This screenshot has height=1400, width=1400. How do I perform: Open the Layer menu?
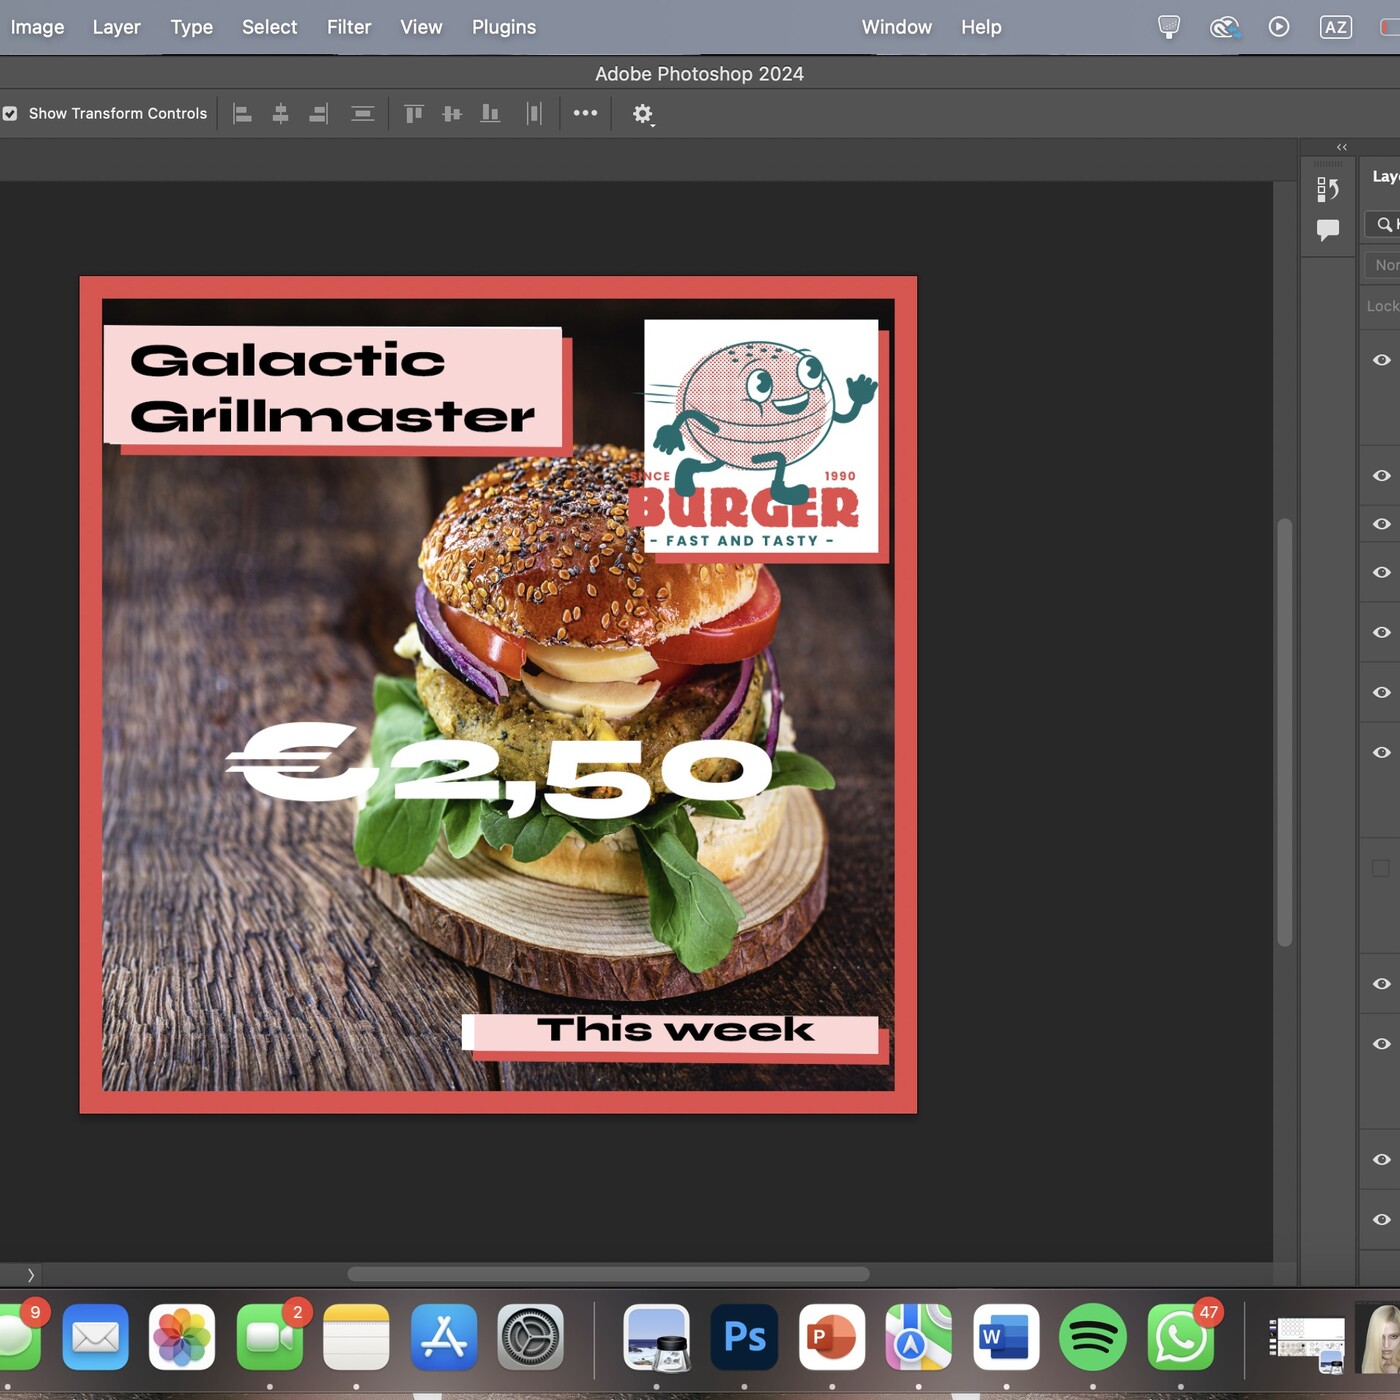click(x=117, y=27)
